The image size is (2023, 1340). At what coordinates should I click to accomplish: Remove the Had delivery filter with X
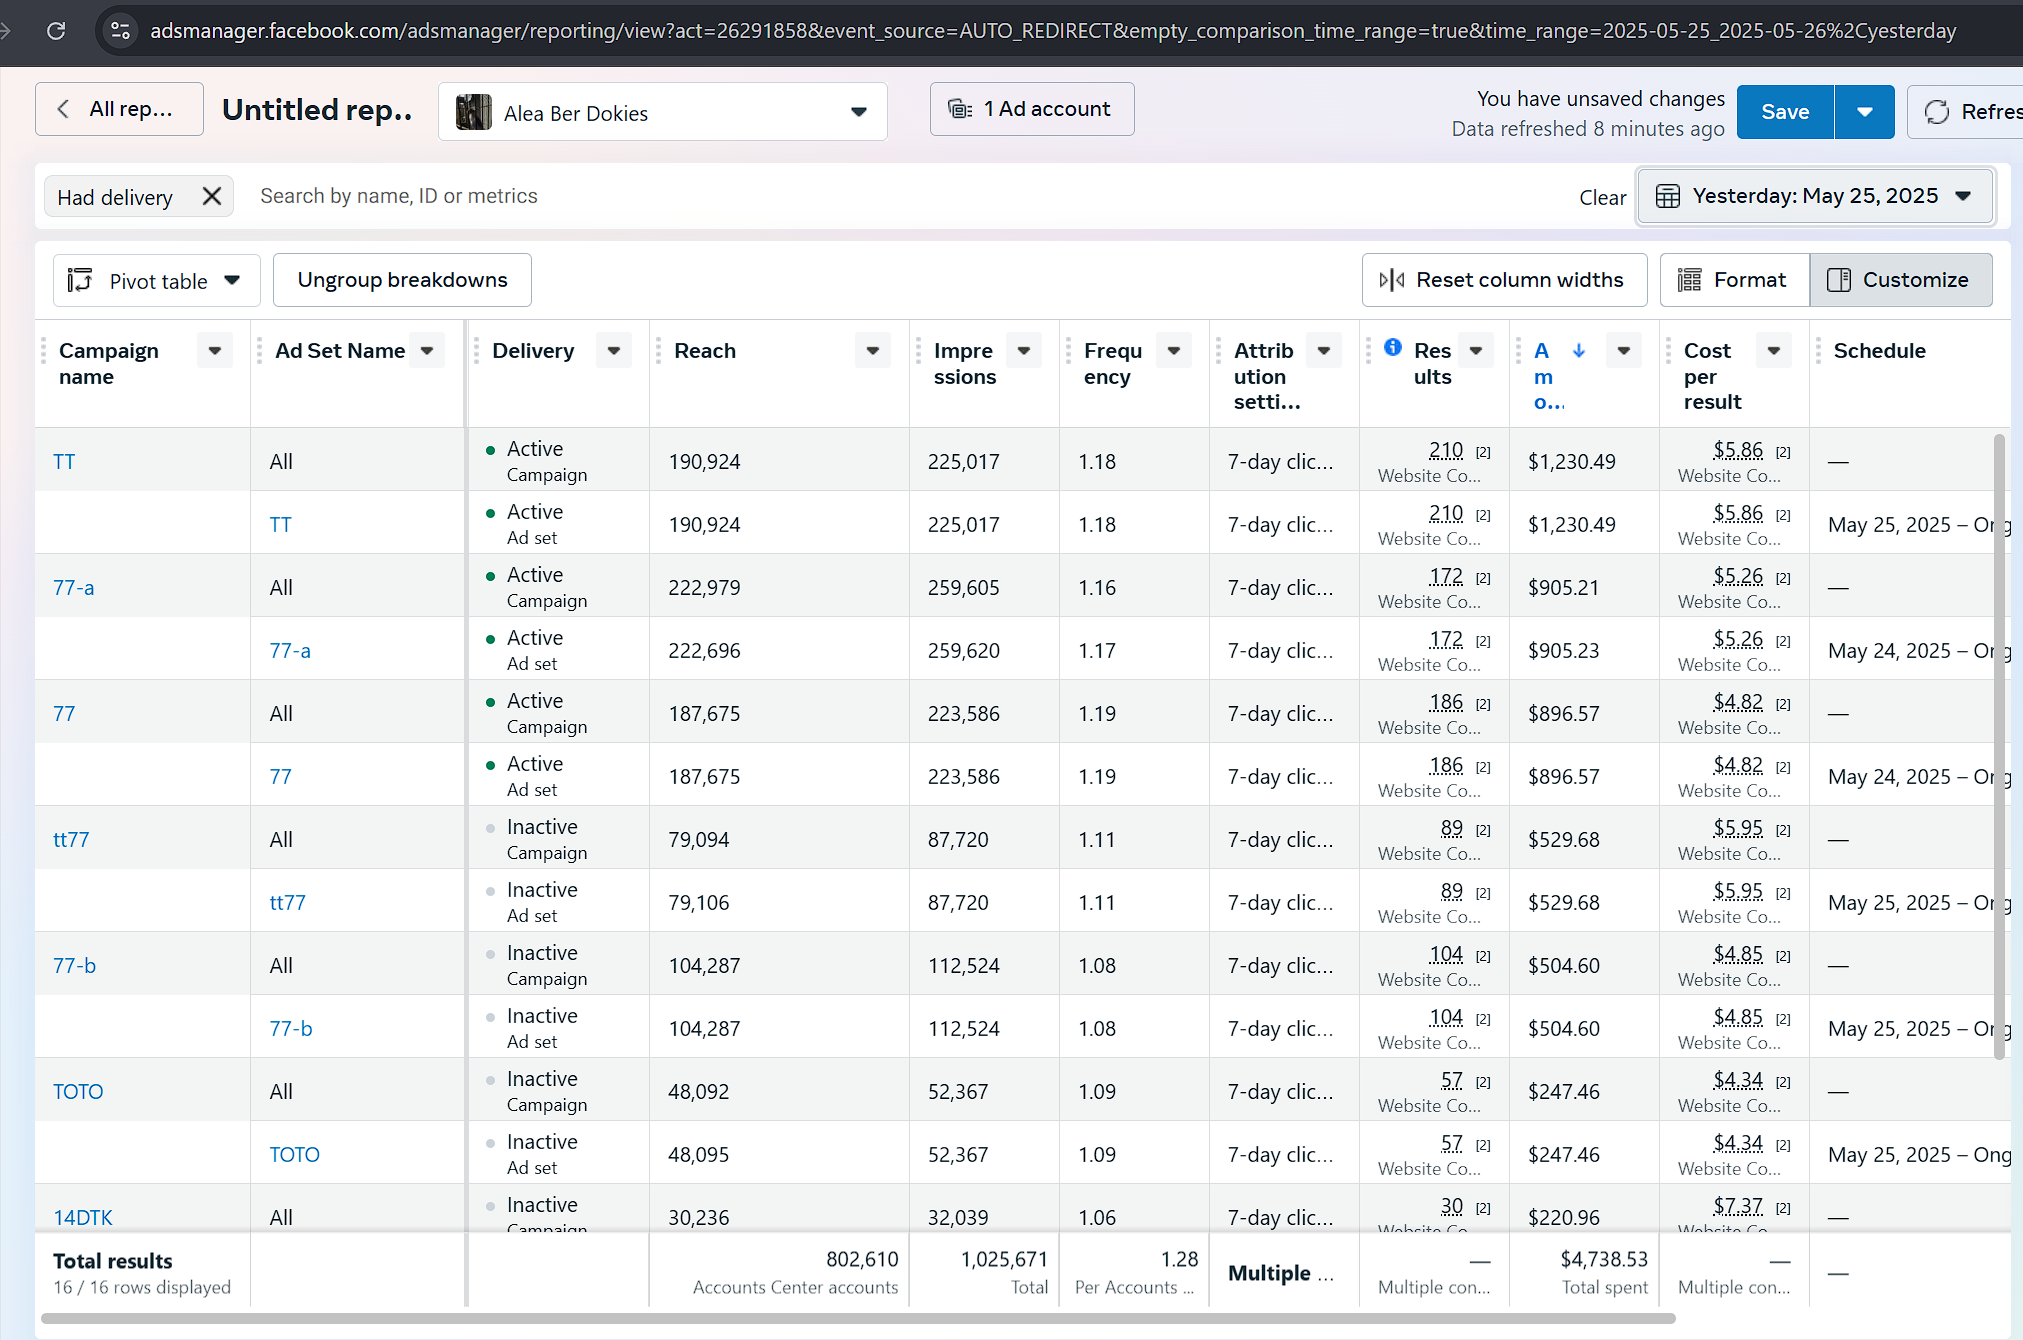coord(211,196)
